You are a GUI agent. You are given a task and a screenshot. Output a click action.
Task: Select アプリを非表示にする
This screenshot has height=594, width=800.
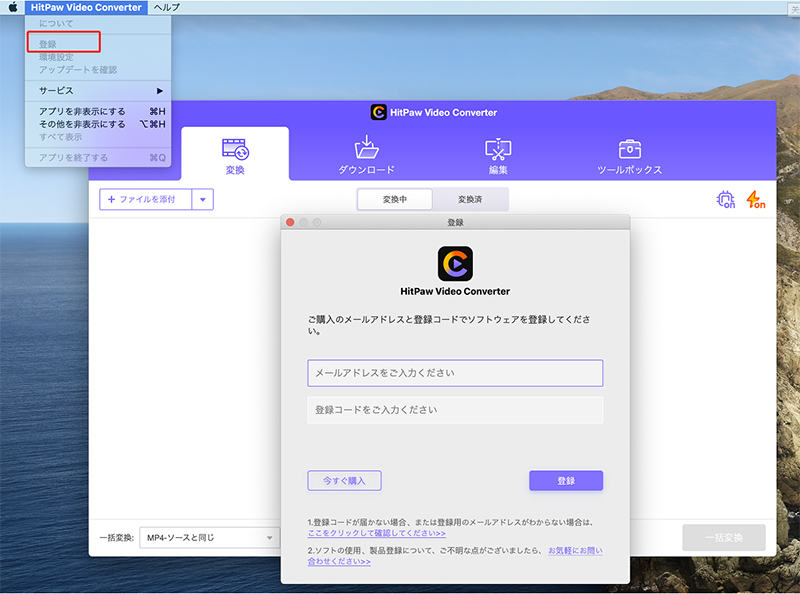[x=98, y=111]
